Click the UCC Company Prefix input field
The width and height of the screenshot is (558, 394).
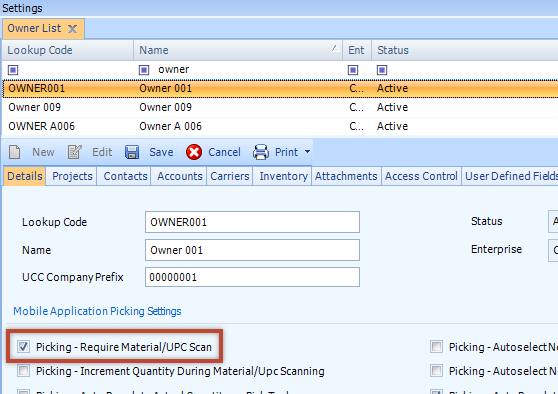[x=252, y=277]
